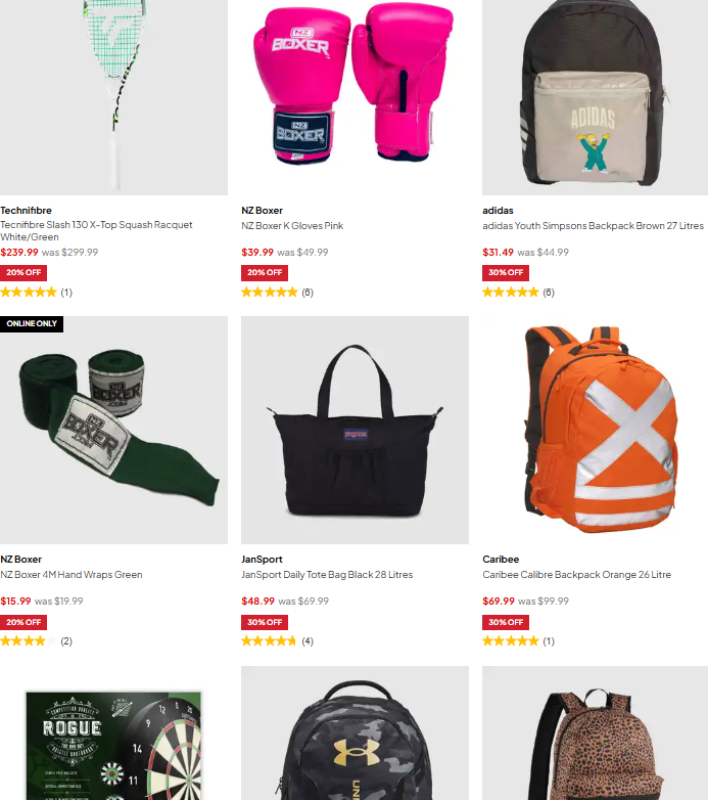Viewport: 708px width, 800px height.
Task: Open the black JanSport tote bag image
Action: coord(355,430)
